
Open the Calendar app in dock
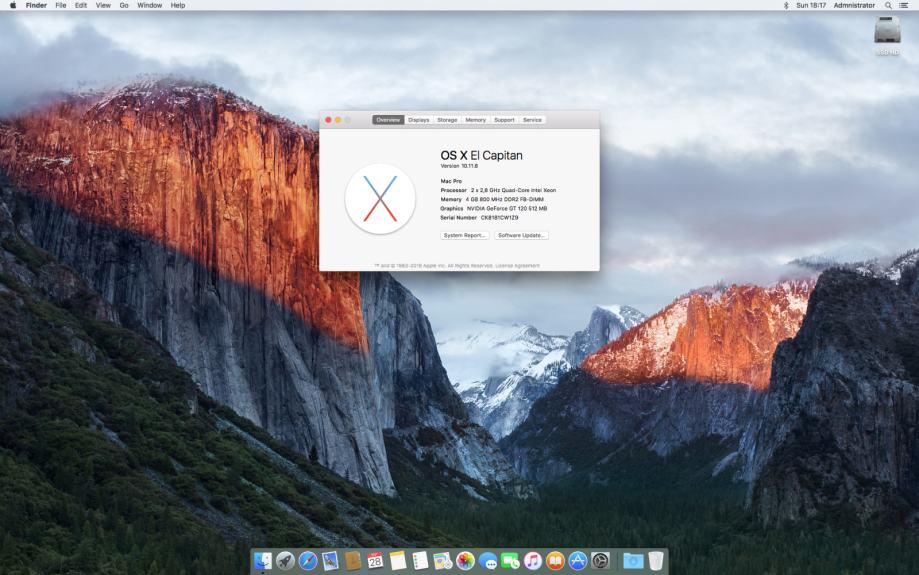pyautogui.click(x=375, y=561)
